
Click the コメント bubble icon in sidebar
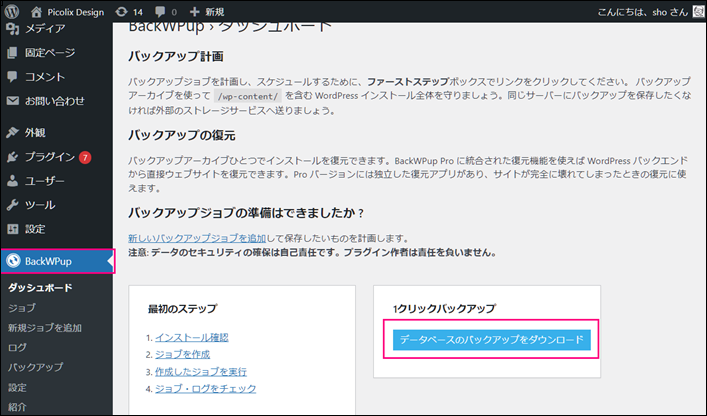tap(13, 77)
